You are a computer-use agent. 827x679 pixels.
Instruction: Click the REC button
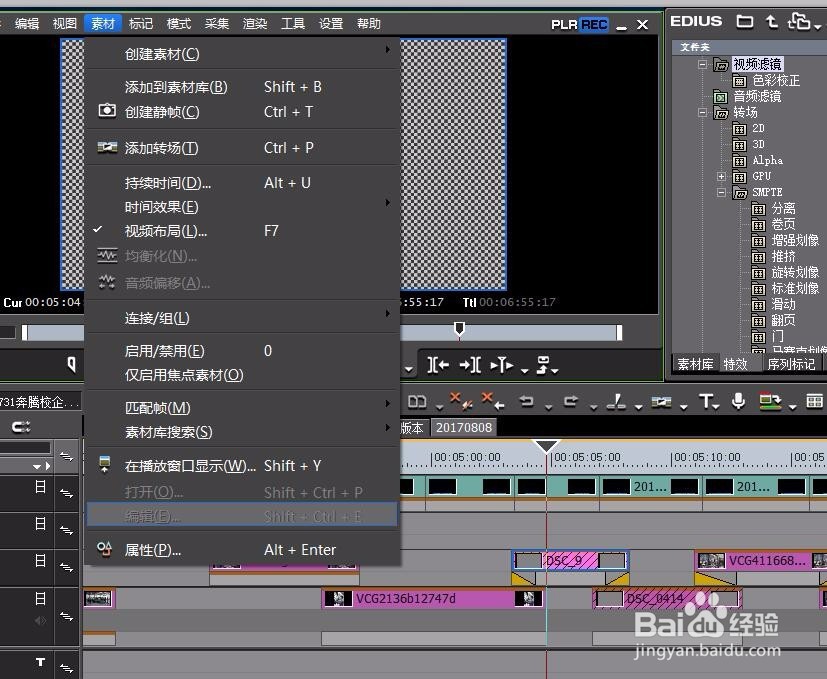click(594, 25)
